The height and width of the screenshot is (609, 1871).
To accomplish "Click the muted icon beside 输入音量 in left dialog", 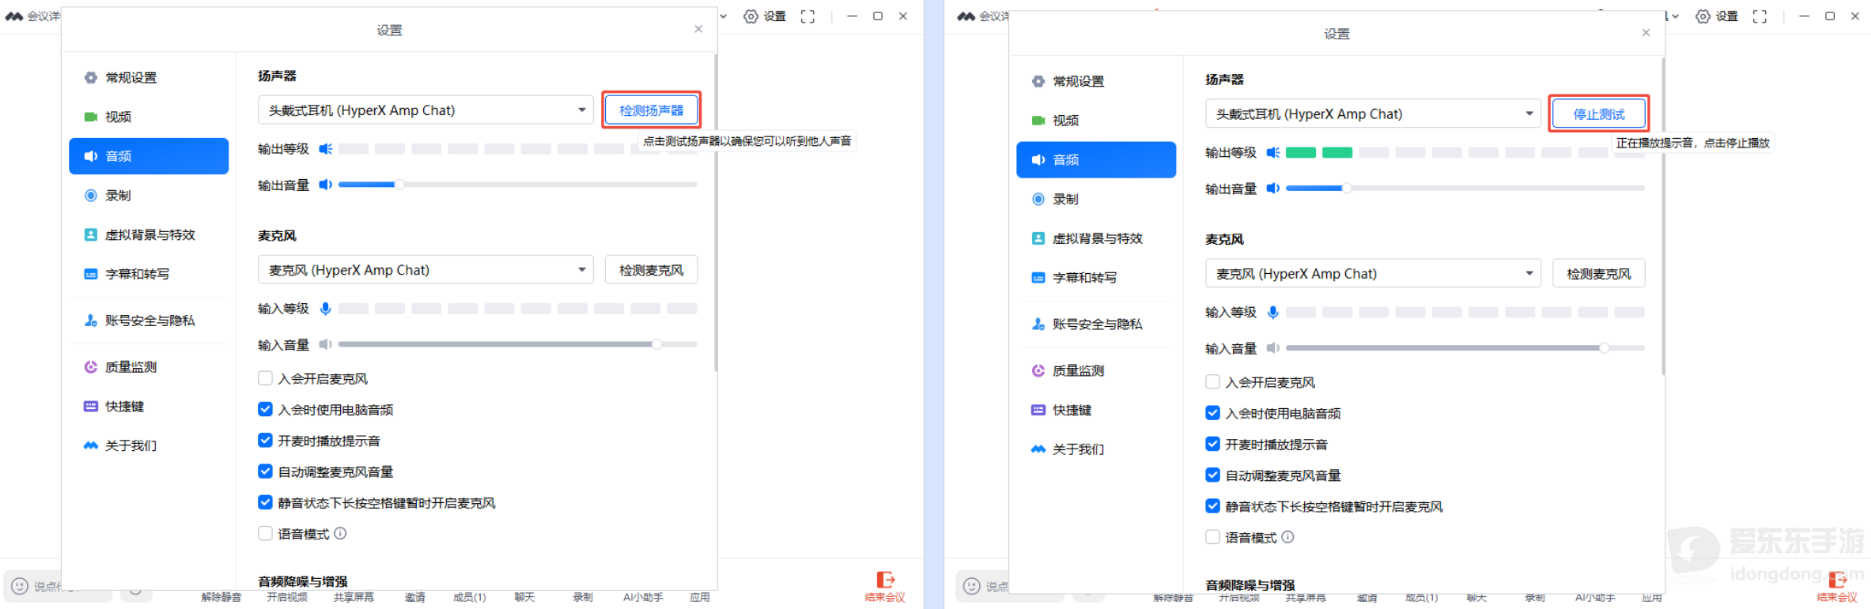I will 325,345.
